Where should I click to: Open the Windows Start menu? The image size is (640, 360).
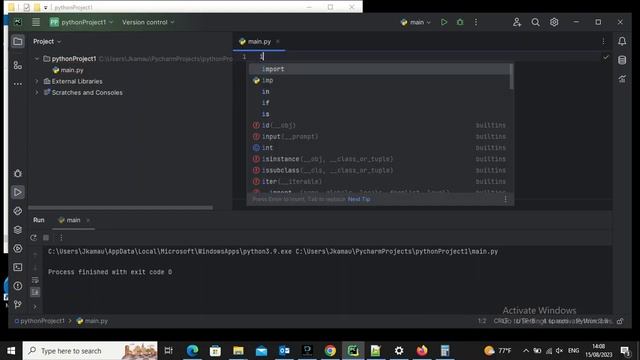(11, 351)
